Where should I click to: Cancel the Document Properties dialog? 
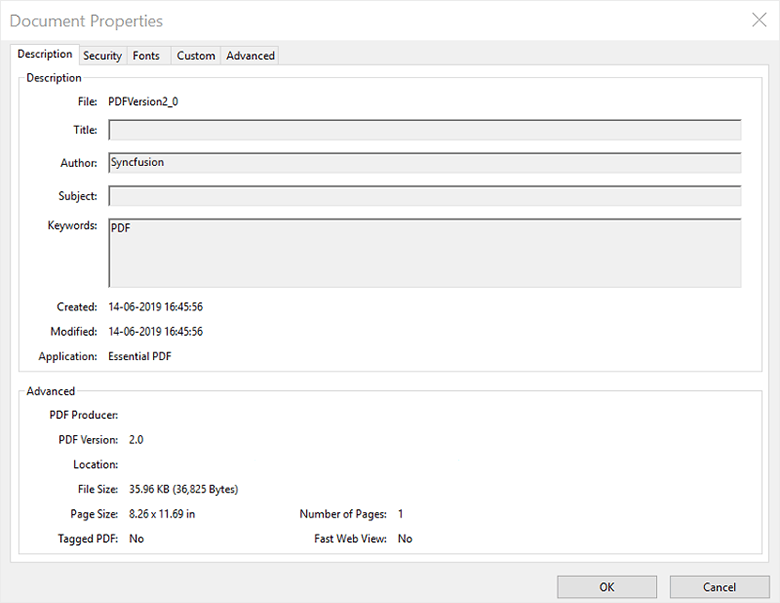tap(719, 587)
